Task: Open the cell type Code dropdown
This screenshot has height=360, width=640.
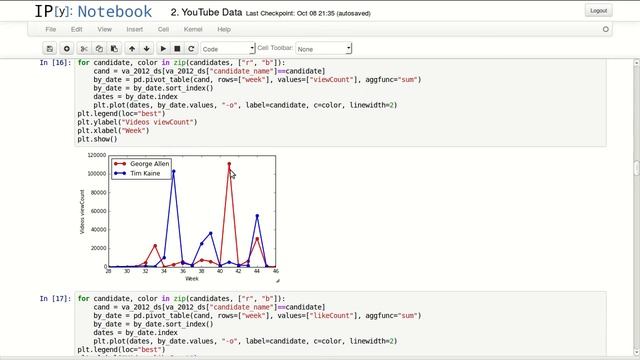Action: click(x=228, y=49)
